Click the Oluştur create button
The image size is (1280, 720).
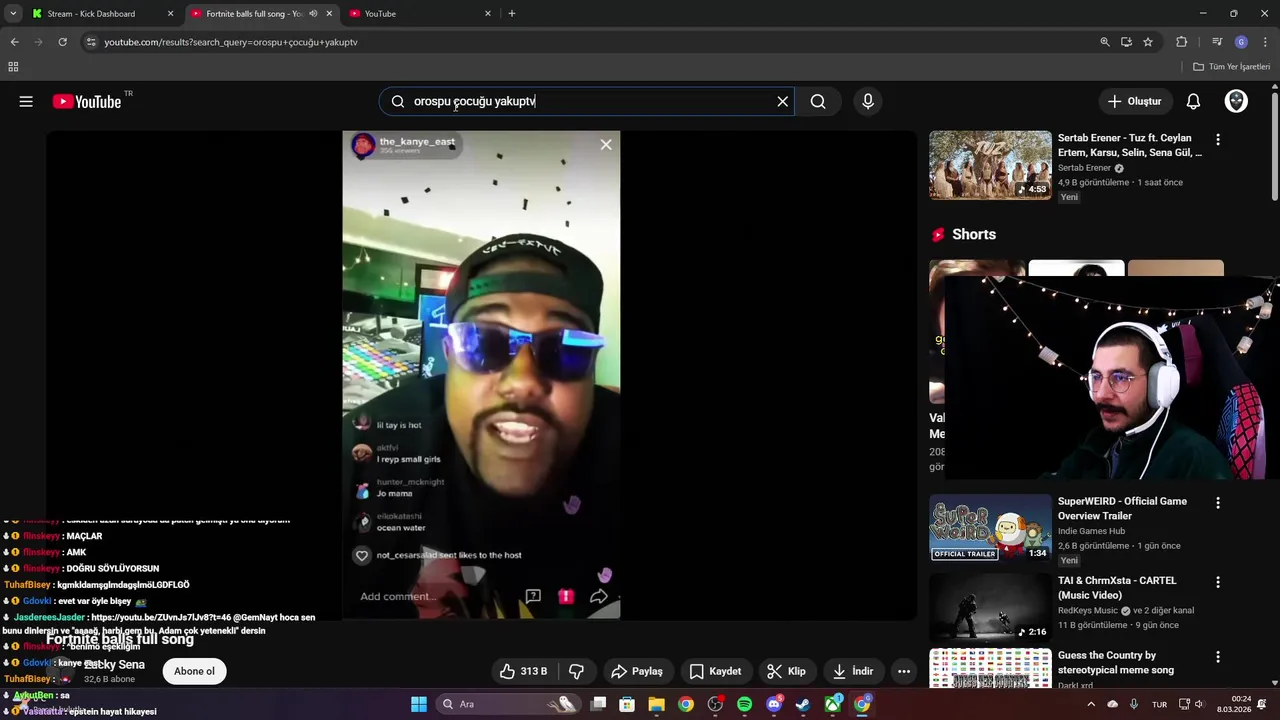[1134, 101]
